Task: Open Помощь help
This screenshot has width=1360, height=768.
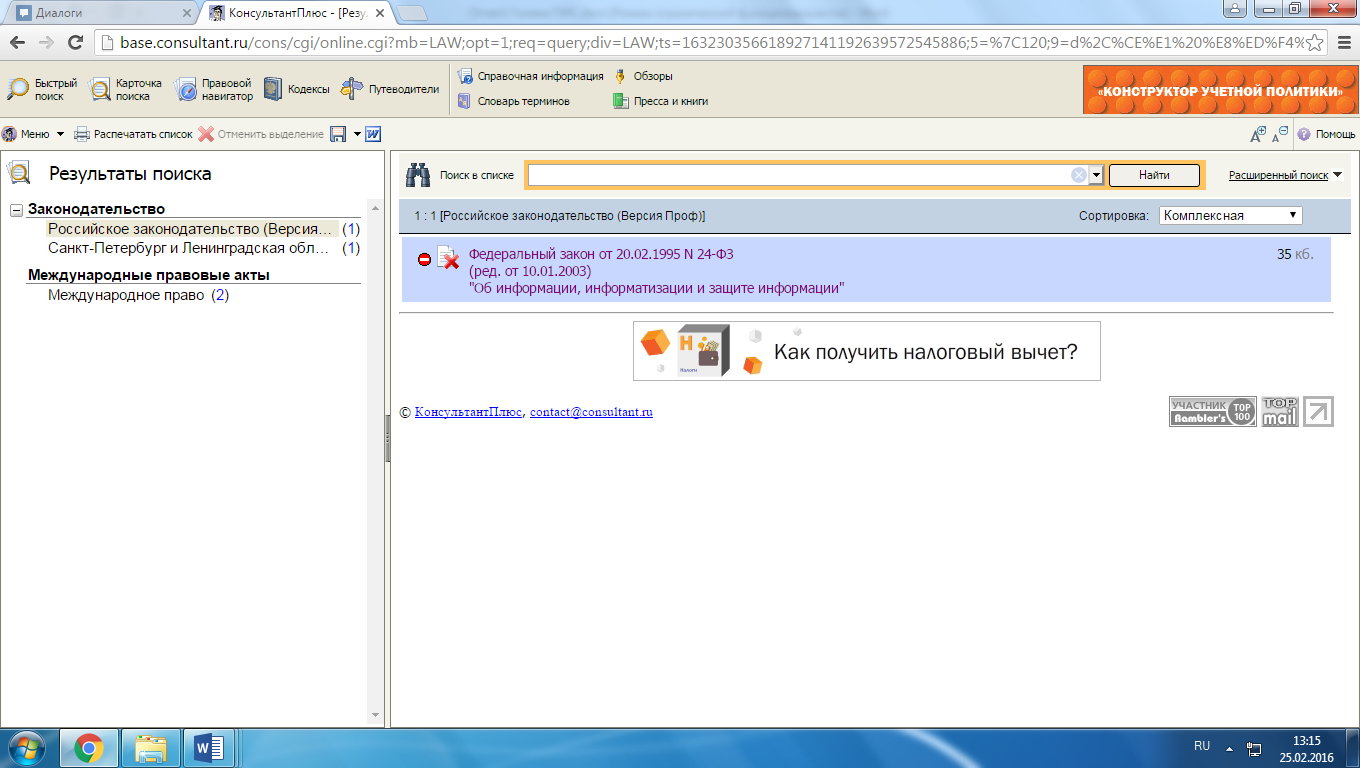Action: click(x=1327, y=134)
